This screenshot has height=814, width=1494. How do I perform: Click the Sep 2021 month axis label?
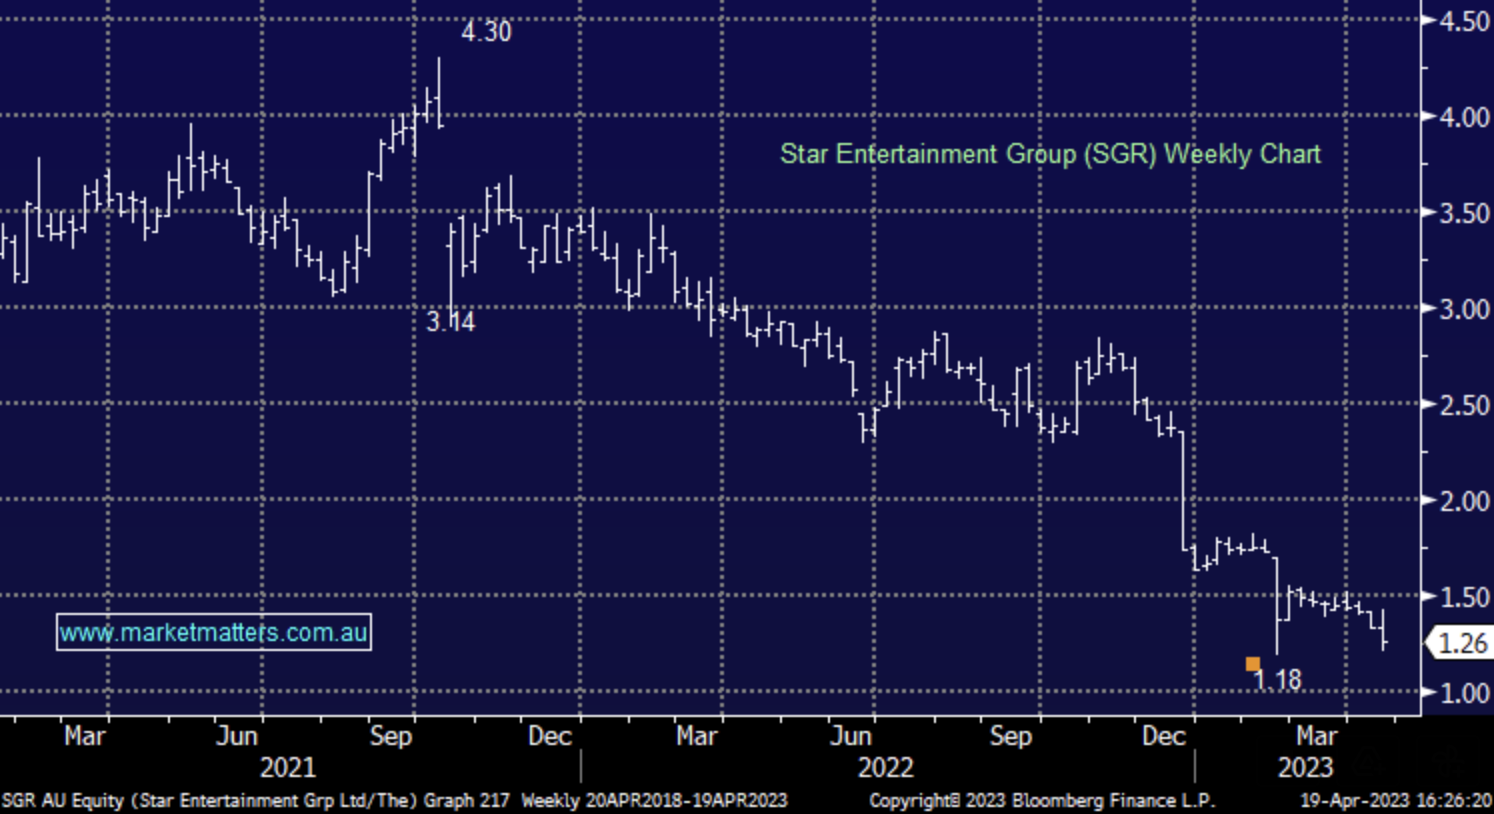[x=390, y=737]
